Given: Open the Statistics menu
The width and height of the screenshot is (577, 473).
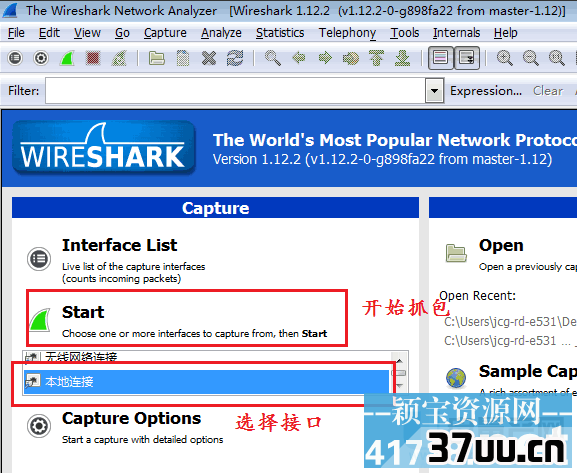Looking at the screenshot, I should click(x=280, y=33).
